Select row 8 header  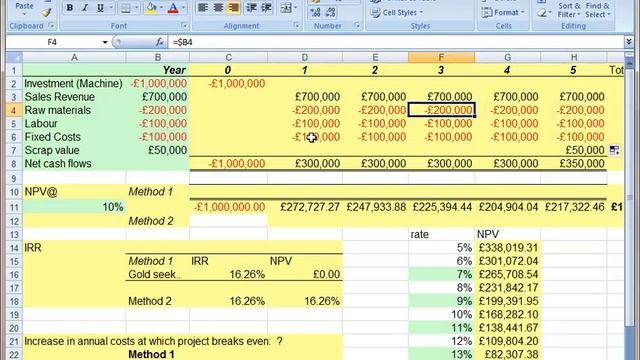[x=14, y=164]
